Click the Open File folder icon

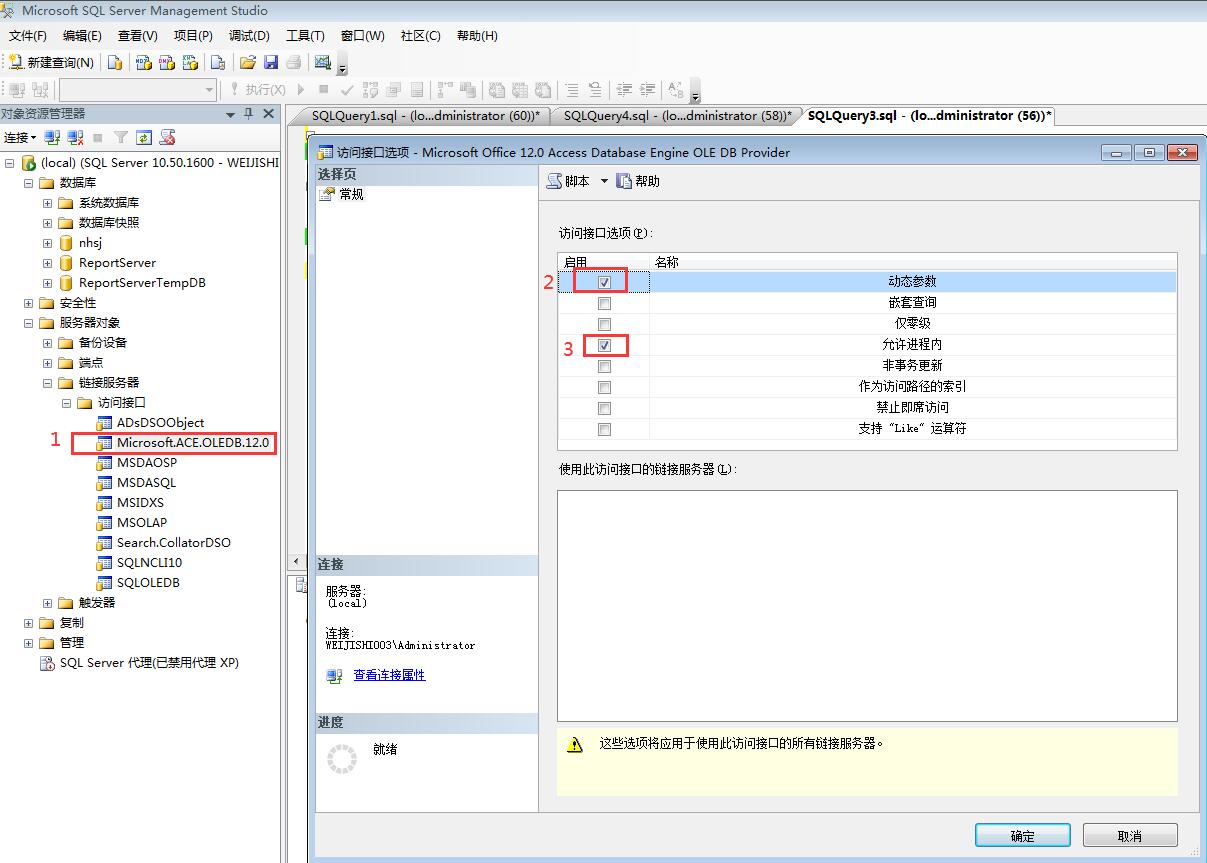point(248,62)
